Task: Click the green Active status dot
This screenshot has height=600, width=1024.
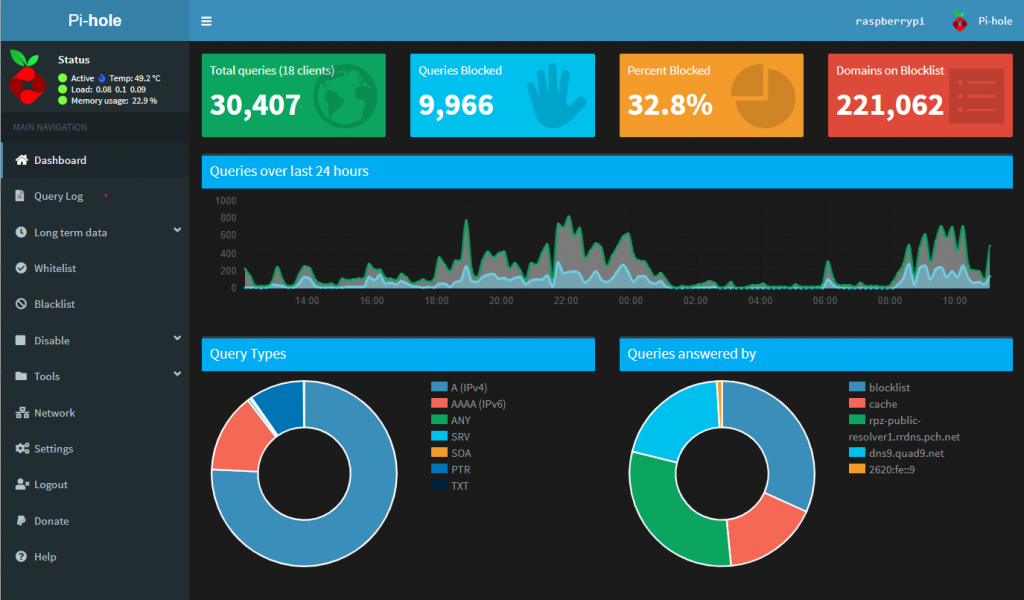Action: coord(63,78)
